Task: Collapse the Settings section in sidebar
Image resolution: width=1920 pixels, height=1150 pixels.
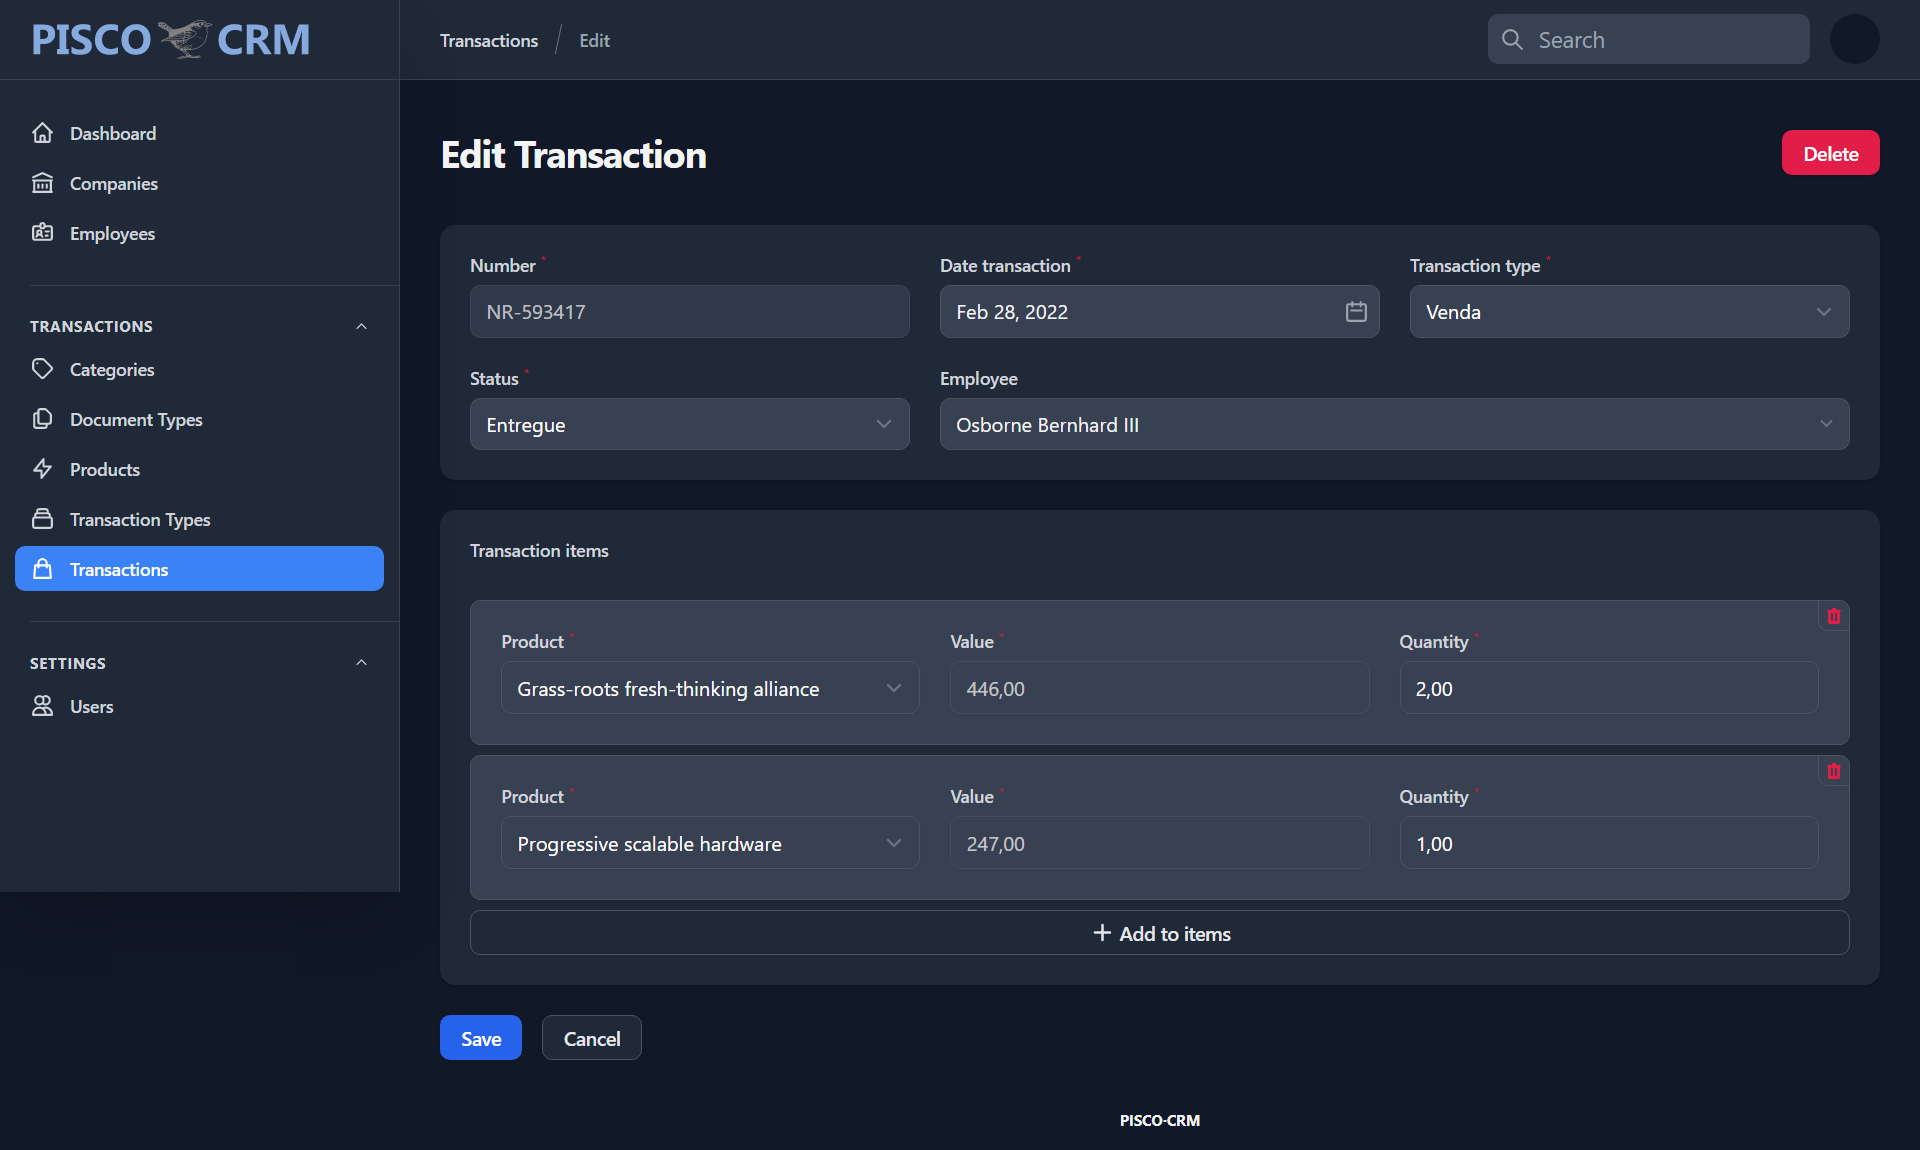Action: (361, 661)
